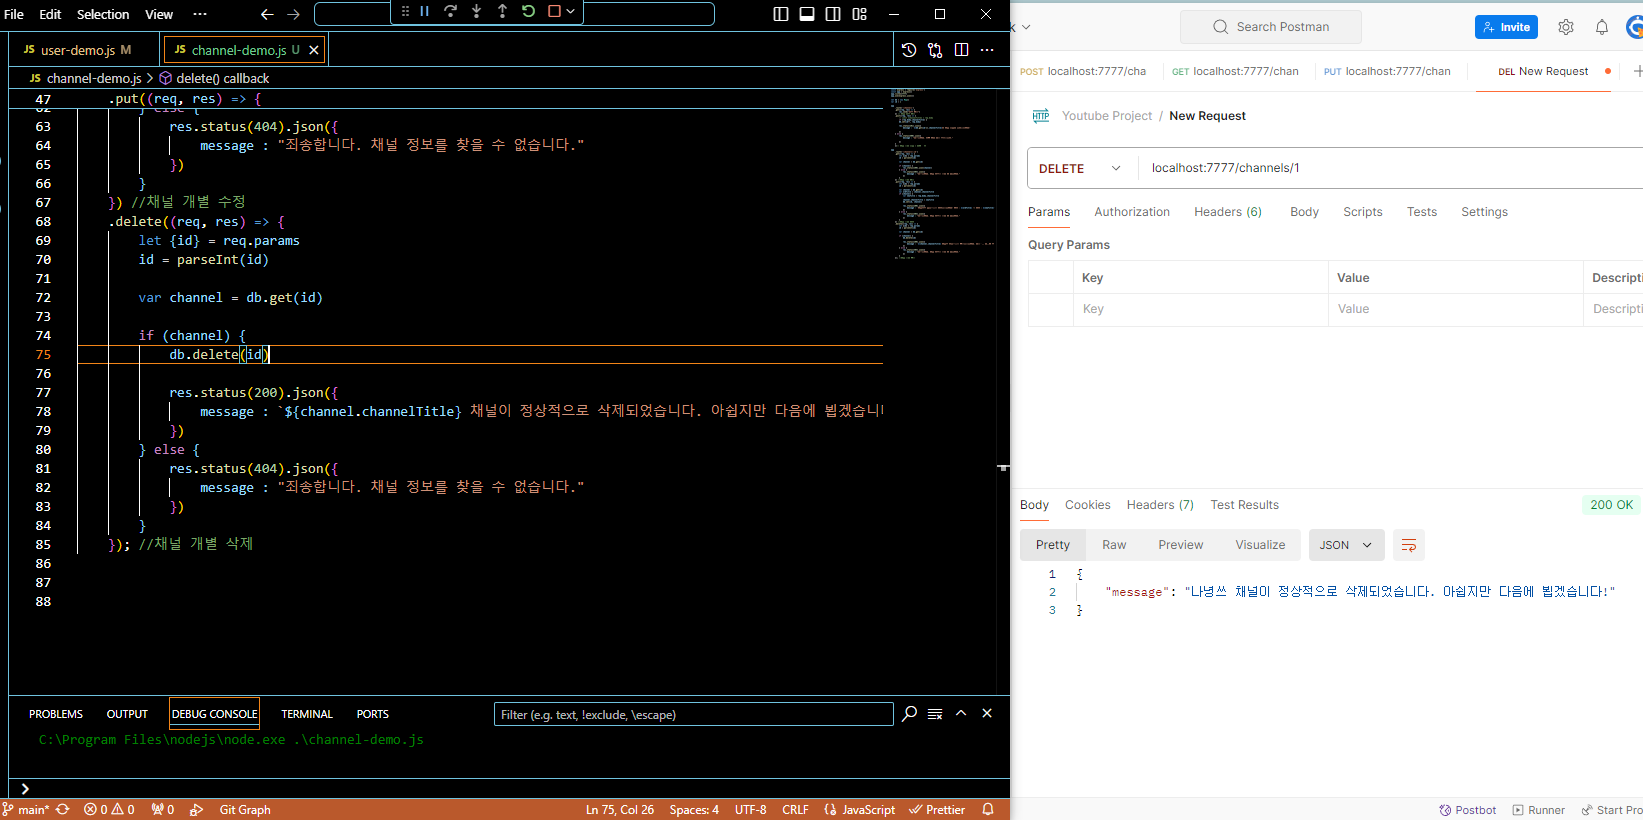Viewport: 1643px width, 820px height.
Task: Open the Selection menu
Action: 103,14
